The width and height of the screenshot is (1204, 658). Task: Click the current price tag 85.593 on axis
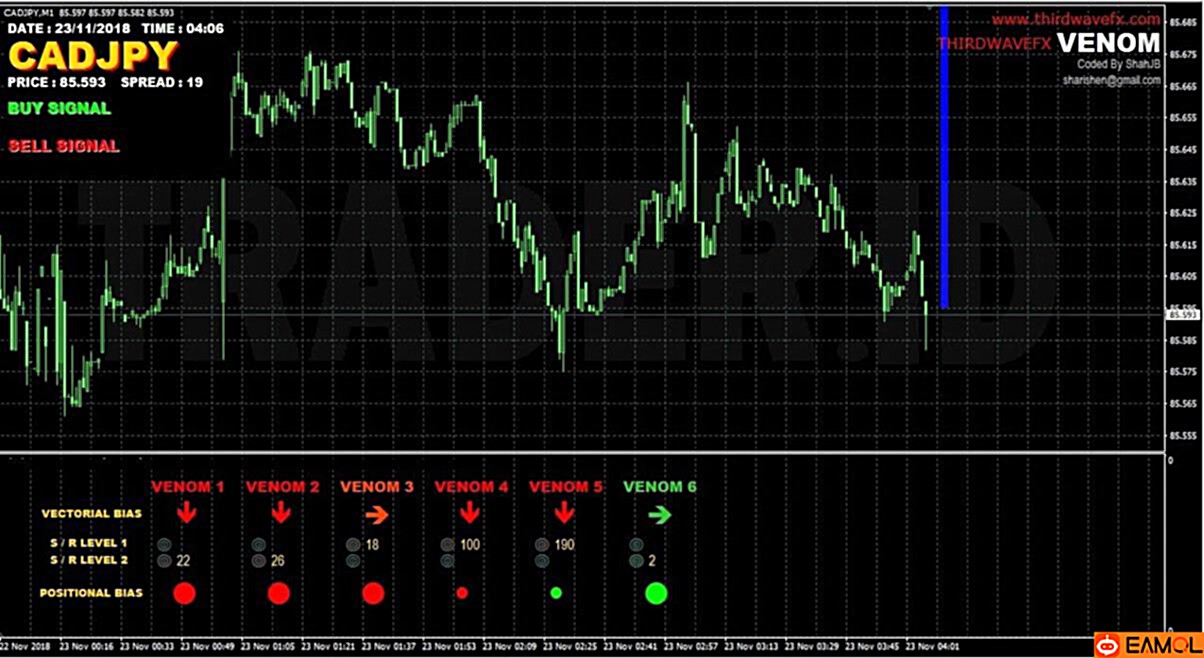(x=1185, y=314)
